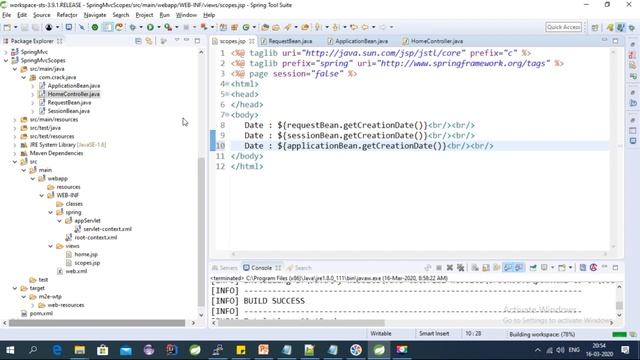Toggle Show Console on standard error change
Screen dimensions: 640x360
tap(519, 268)
